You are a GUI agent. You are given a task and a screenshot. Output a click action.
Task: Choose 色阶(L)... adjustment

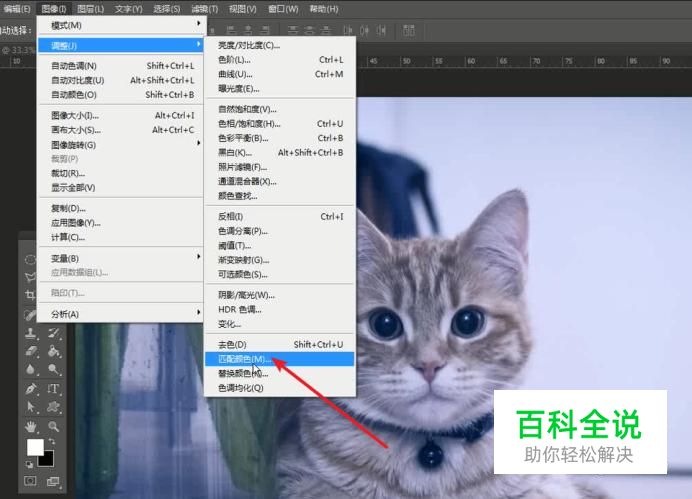[280, 60]
